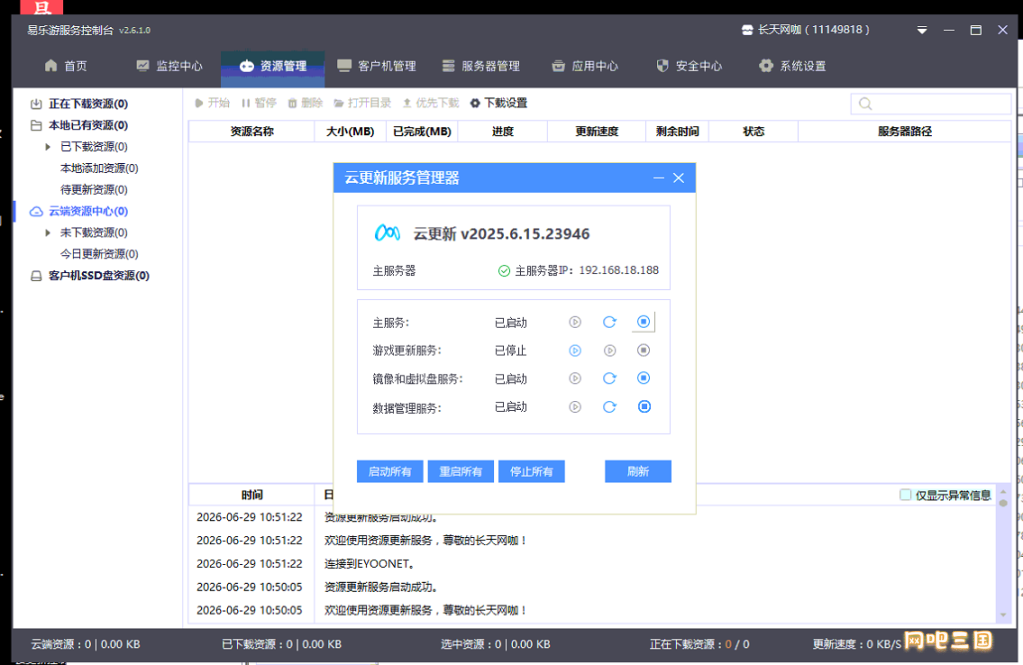Stop the 数据管理服务
This screenshot has width=1023, height=665.
(644, 407)
